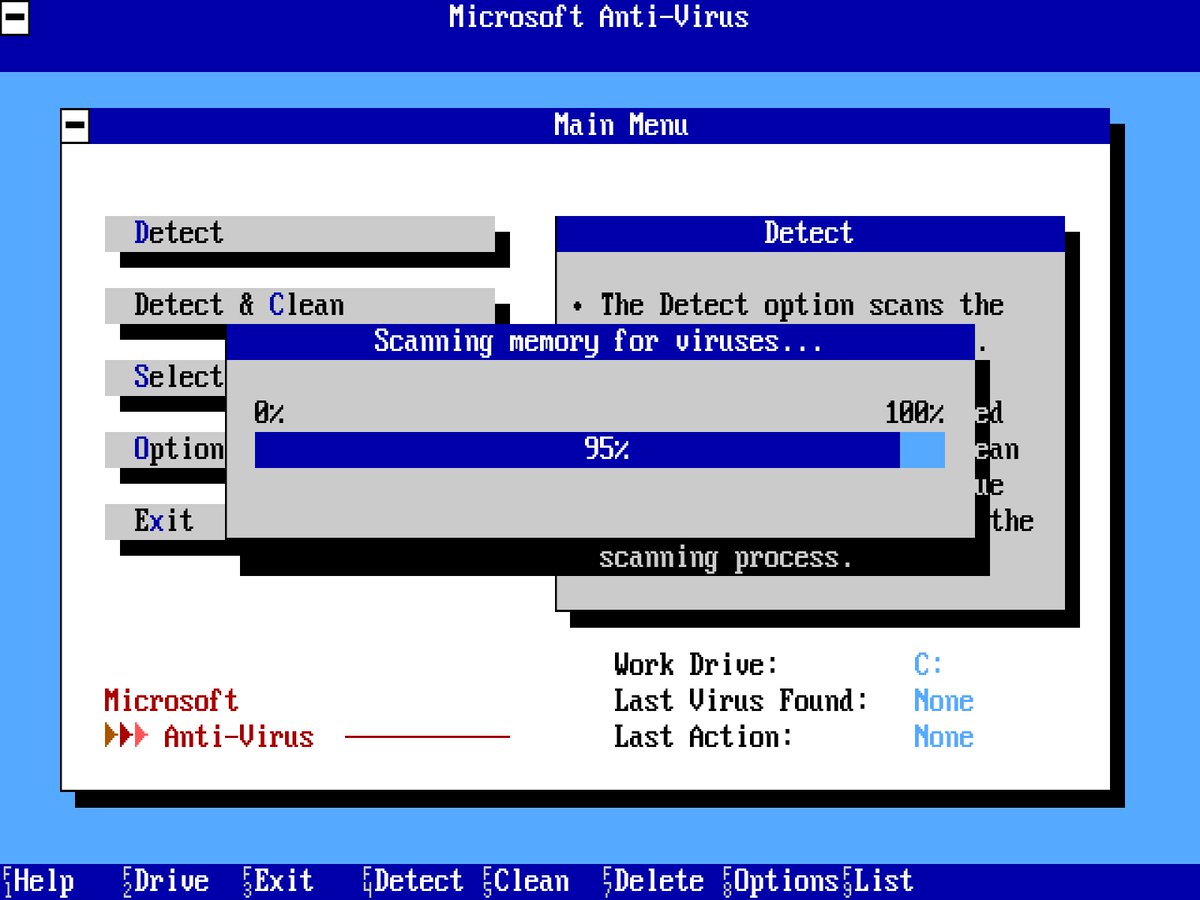
Task: Click the partially hidden Select button
Action: pos(165,377)
